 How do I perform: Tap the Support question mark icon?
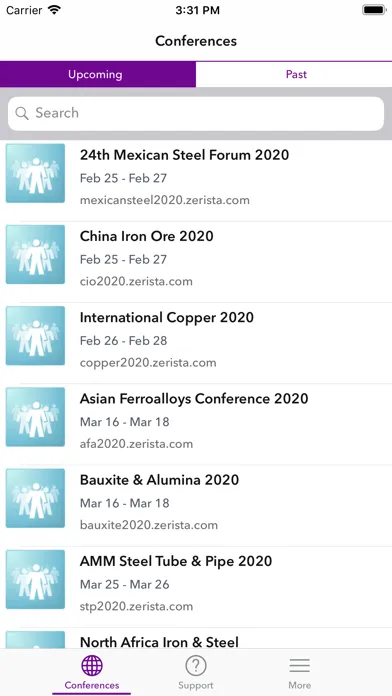tap(196, 665)
